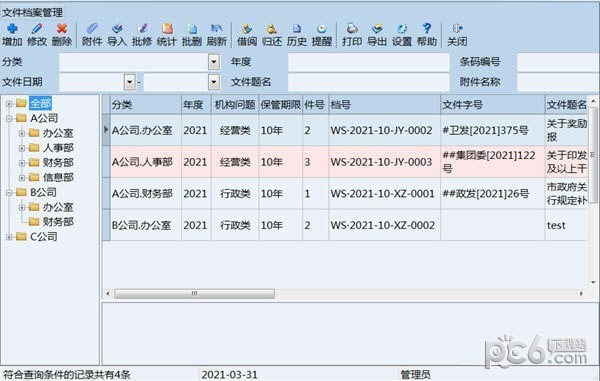This screenshot has height=381, width=600.
Task: Click the cell ##政发[2021]26号
Action: coord(493,194)
